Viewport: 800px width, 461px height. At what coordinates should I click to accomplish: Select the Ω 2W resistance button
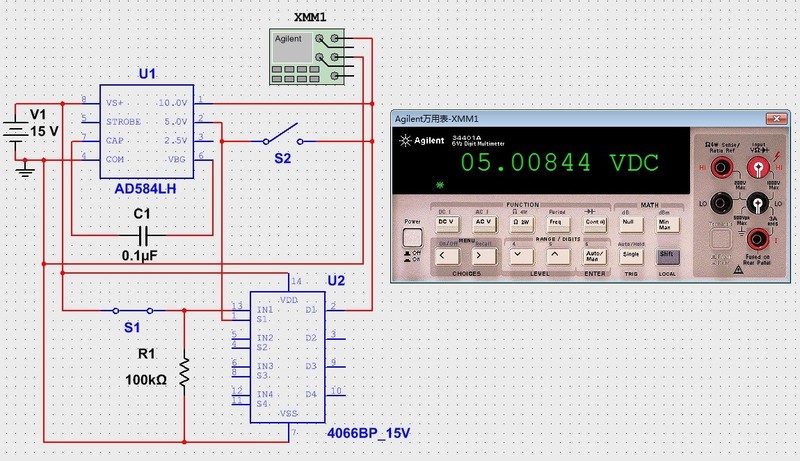pyautogui.click(x=517, y=223)
